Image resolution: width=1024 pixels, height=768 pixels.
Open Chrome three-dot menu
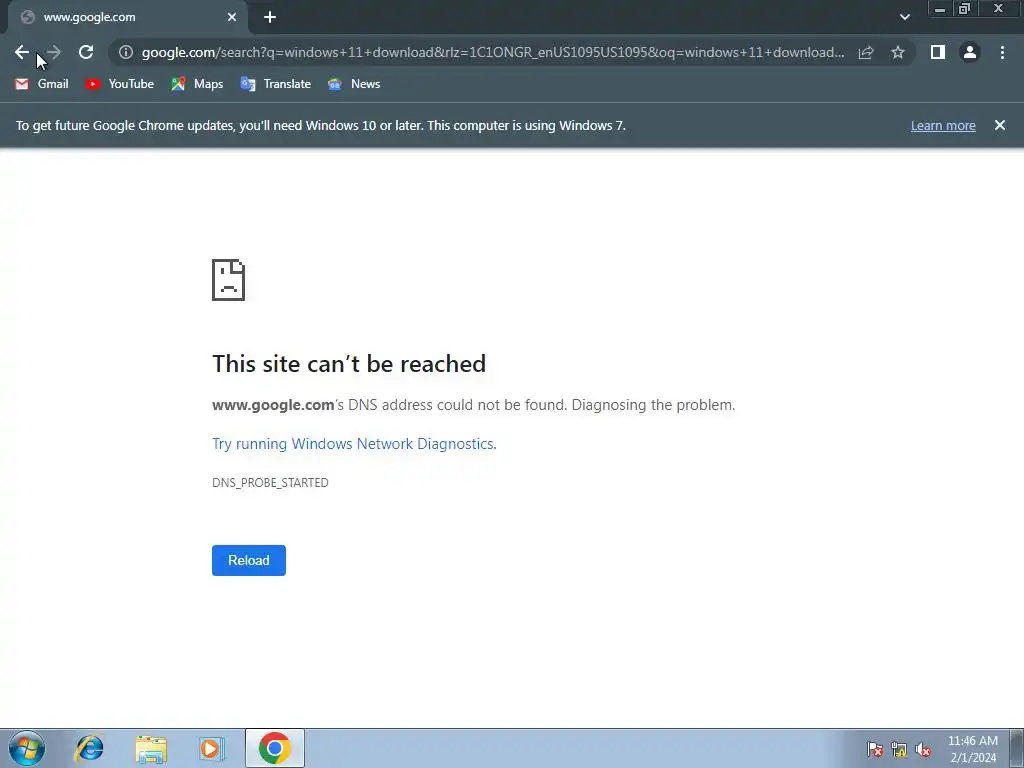point(1002,52)
